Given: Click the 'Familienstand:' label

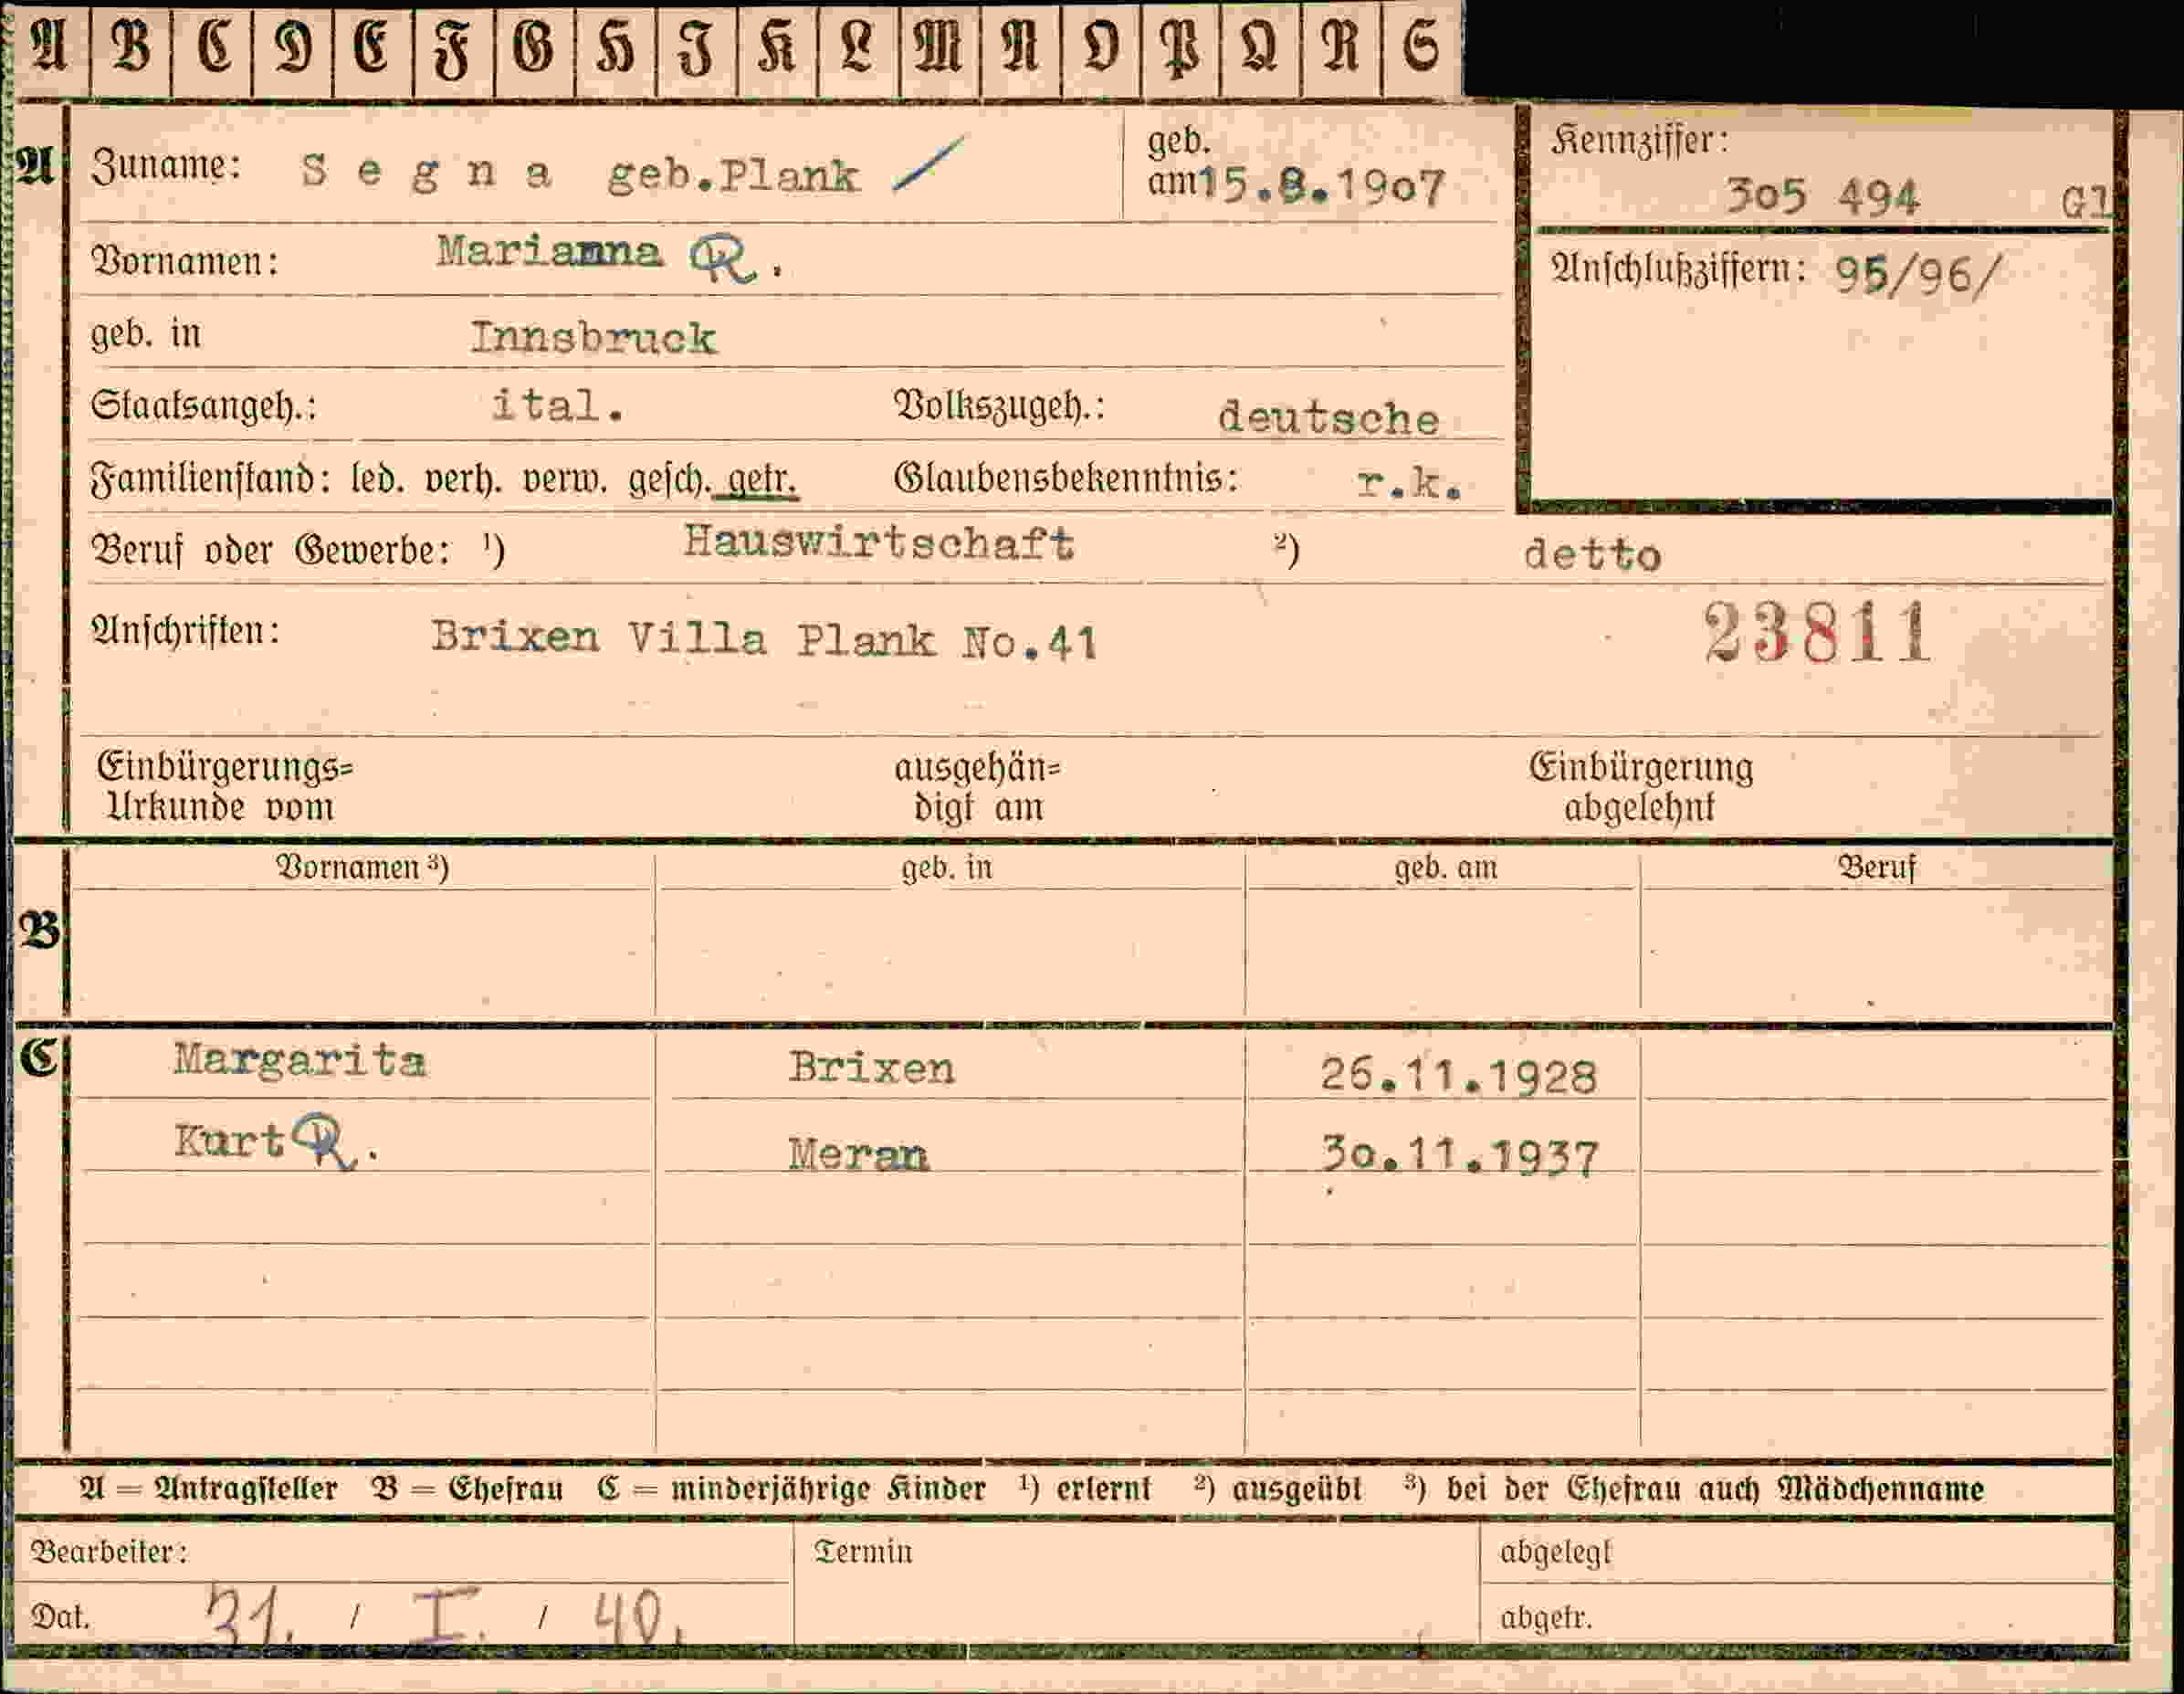Looking at the screenshot, I should pos(211,479).
